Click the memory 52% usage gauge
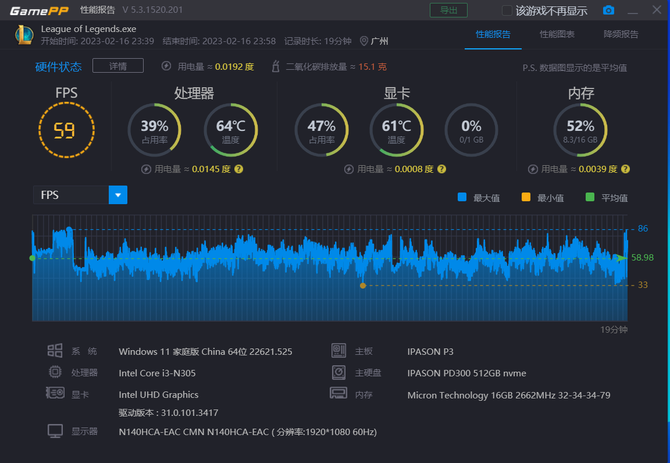Screen dimensions: 670x463 point(580,130)
